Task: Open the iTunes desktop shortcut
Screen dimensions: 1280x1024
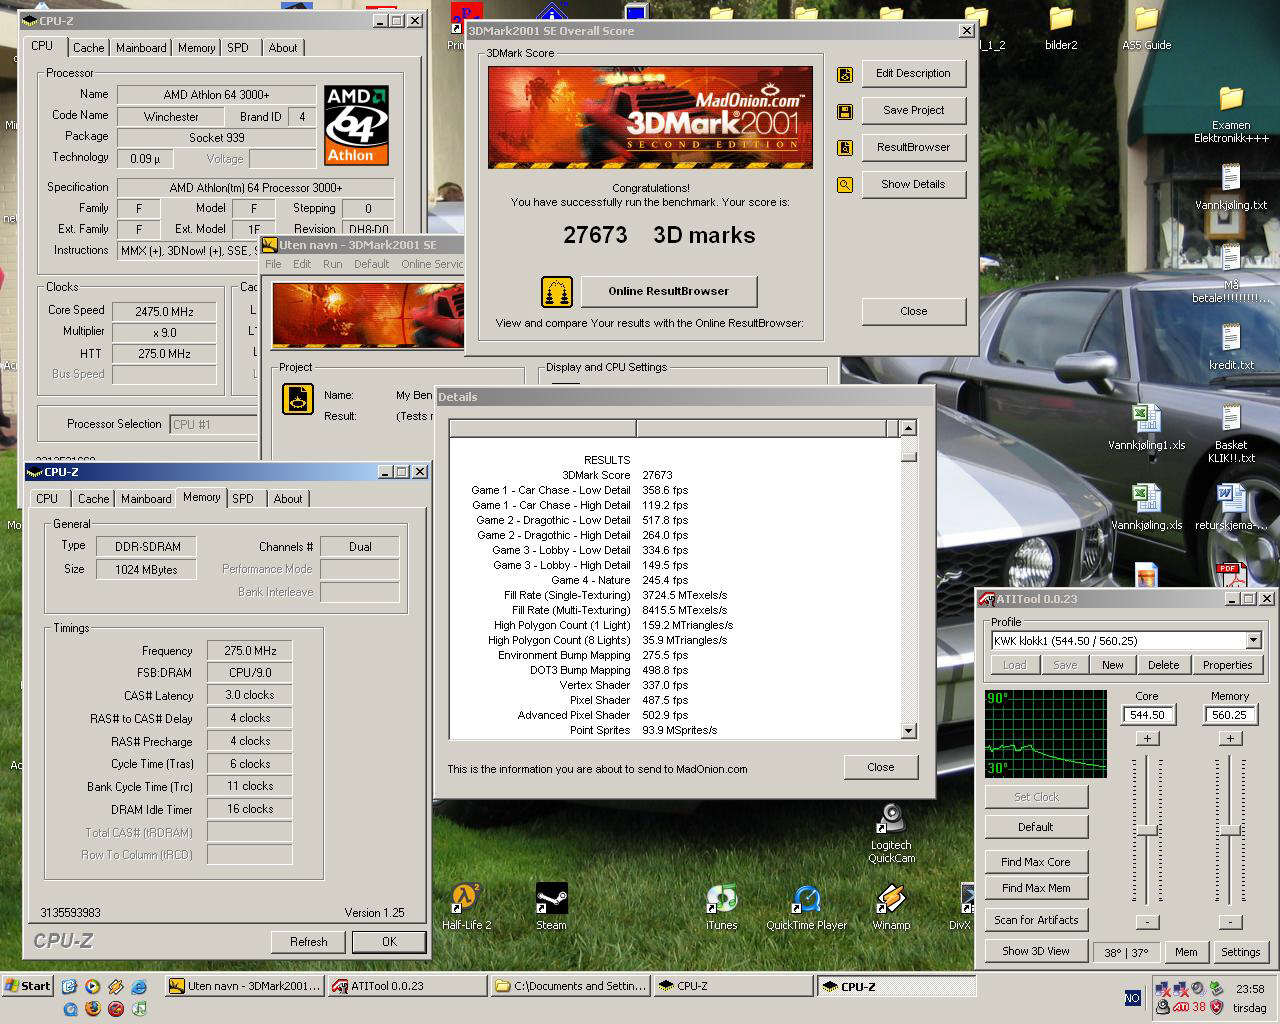Action: [x=721, y=899]
